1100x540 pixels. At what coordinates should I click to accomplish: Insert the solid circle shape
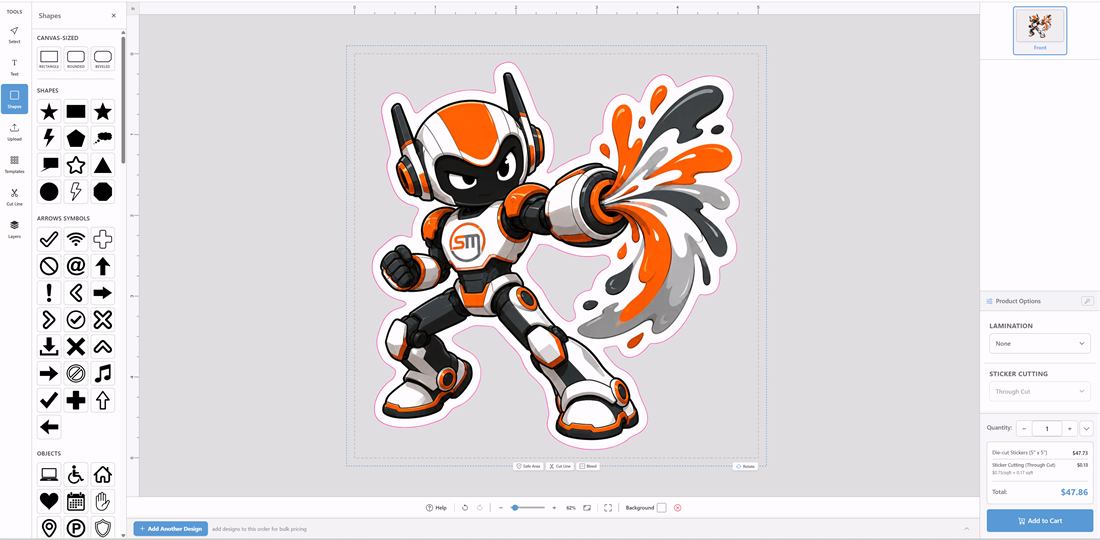[x=49, y=191]
